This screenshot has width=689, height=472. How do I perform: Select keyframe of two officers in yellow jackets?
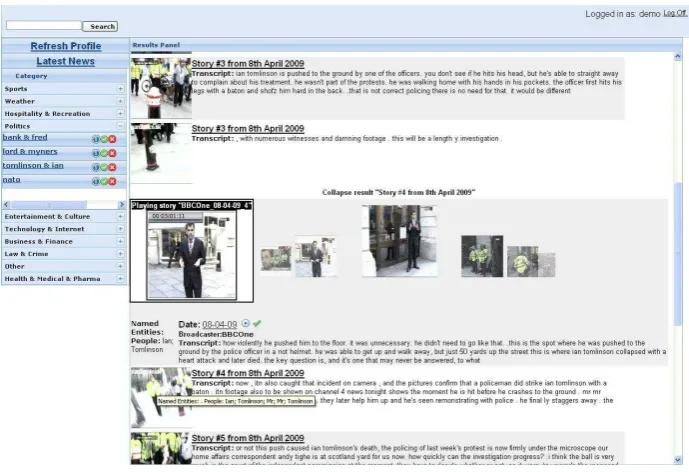coord(482,256)
